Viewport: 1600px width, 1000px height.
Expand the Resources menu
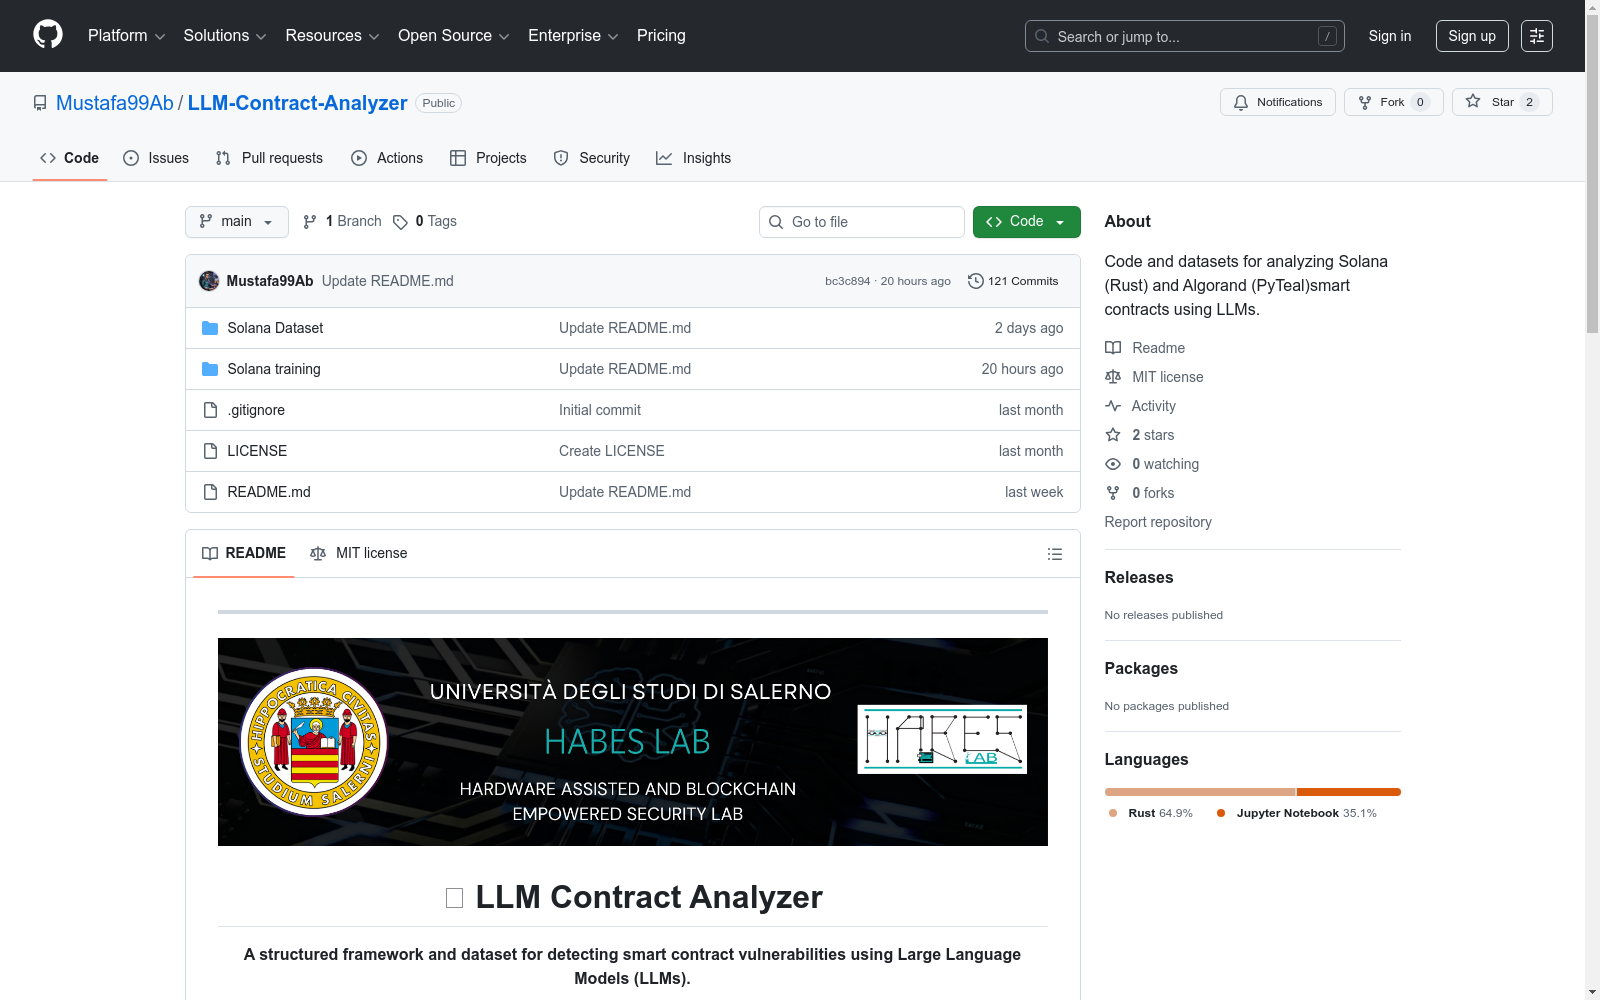tap(332, 36)
